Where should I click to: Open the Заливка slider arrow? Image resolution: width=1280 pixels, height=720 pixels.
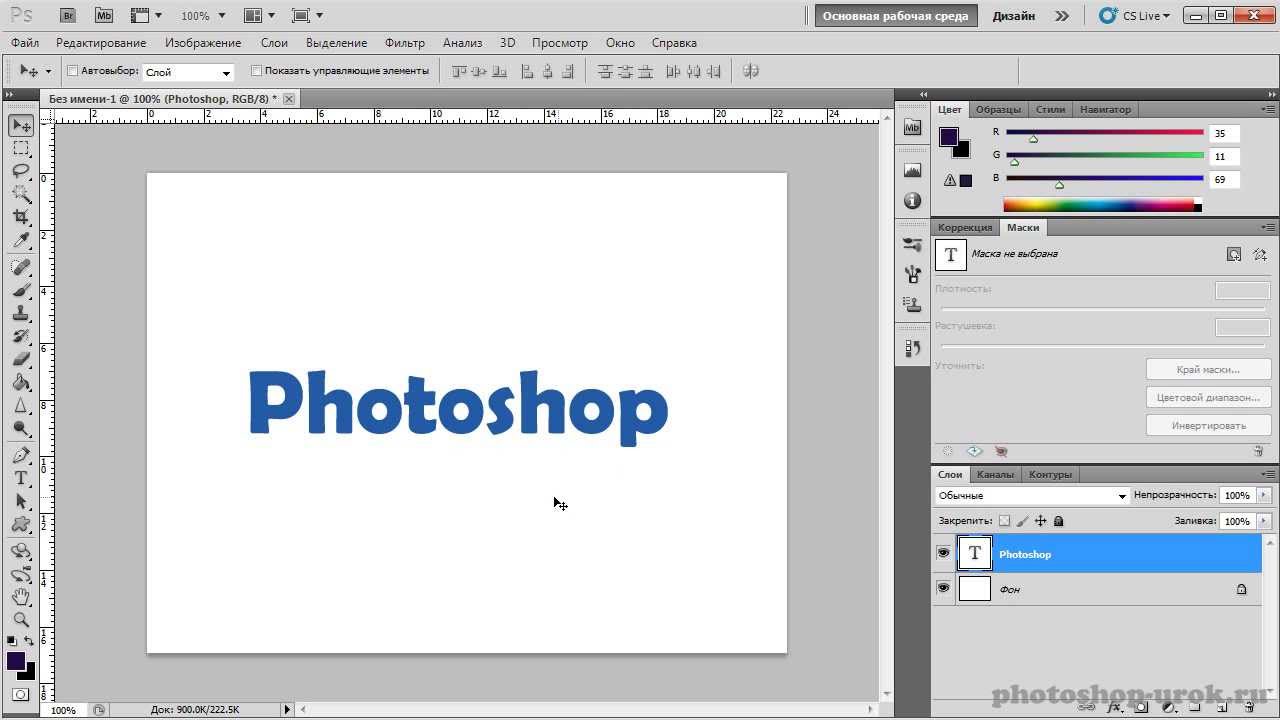(x=1263, y=521)
